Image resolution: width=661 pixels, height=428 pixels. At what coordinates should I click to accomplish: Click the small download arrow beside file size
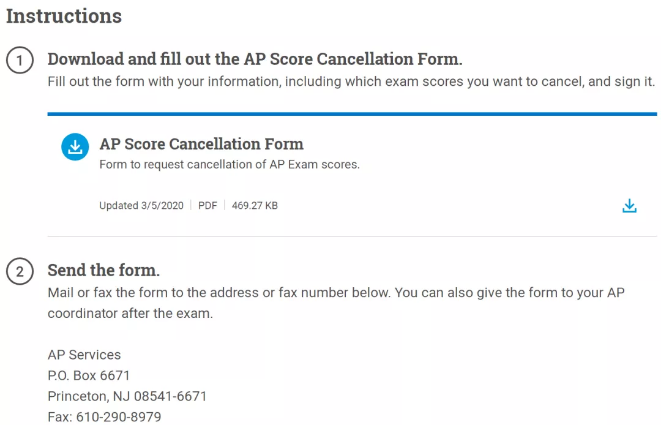coord(629,206)
